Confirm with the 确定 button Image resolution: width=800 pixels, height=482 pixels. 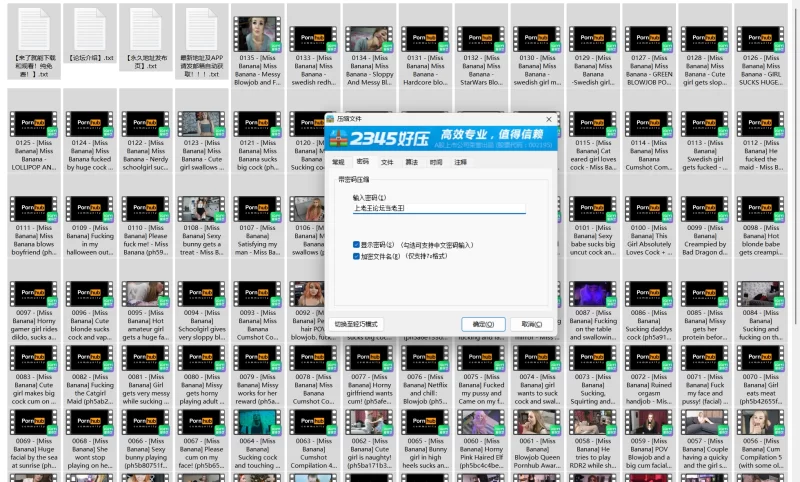pyautogui.click(x=483, y=324)
